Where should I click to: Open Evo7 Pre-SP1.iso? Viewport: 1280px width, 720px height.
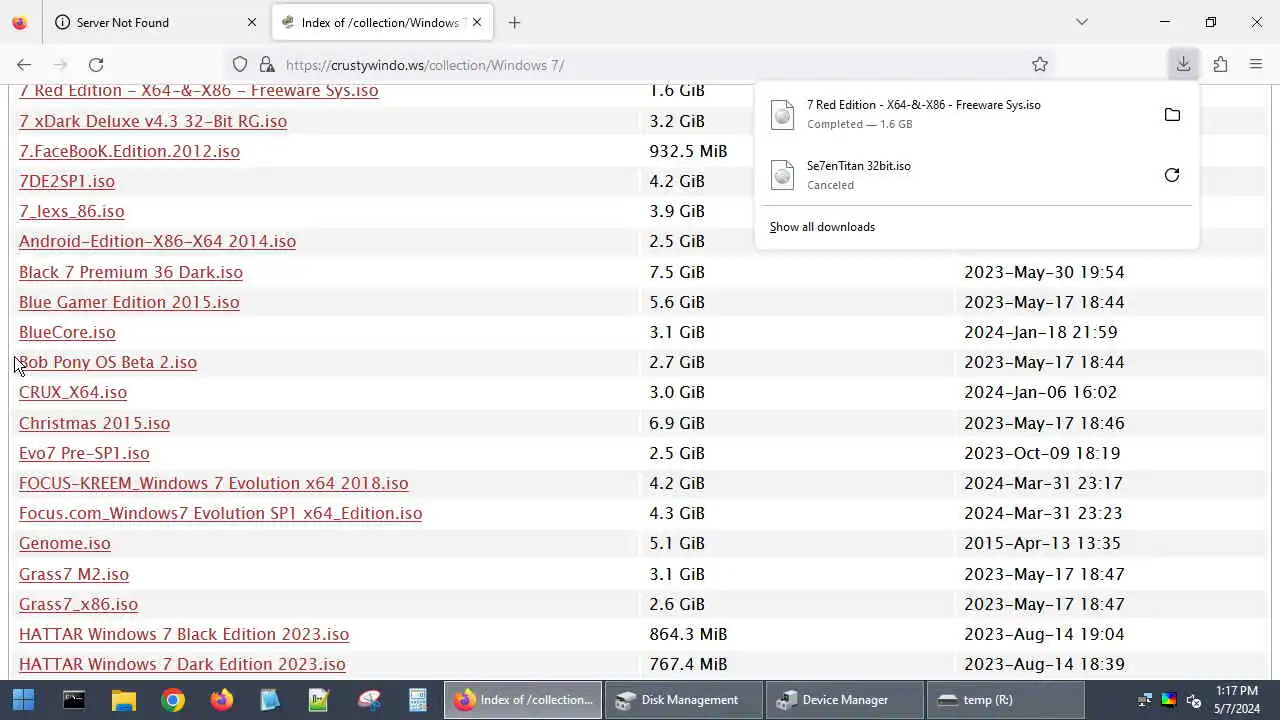click(x=84, y=453)
